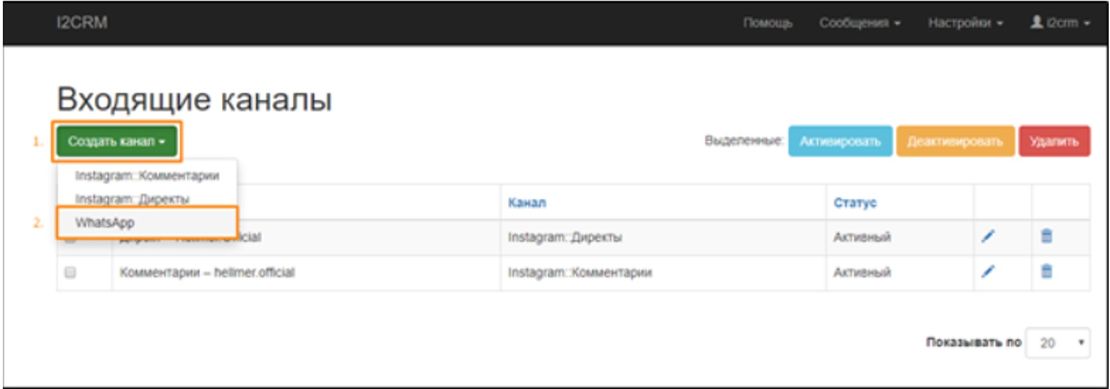Open the Помощь link in navbar

click(x=768, y=23)
